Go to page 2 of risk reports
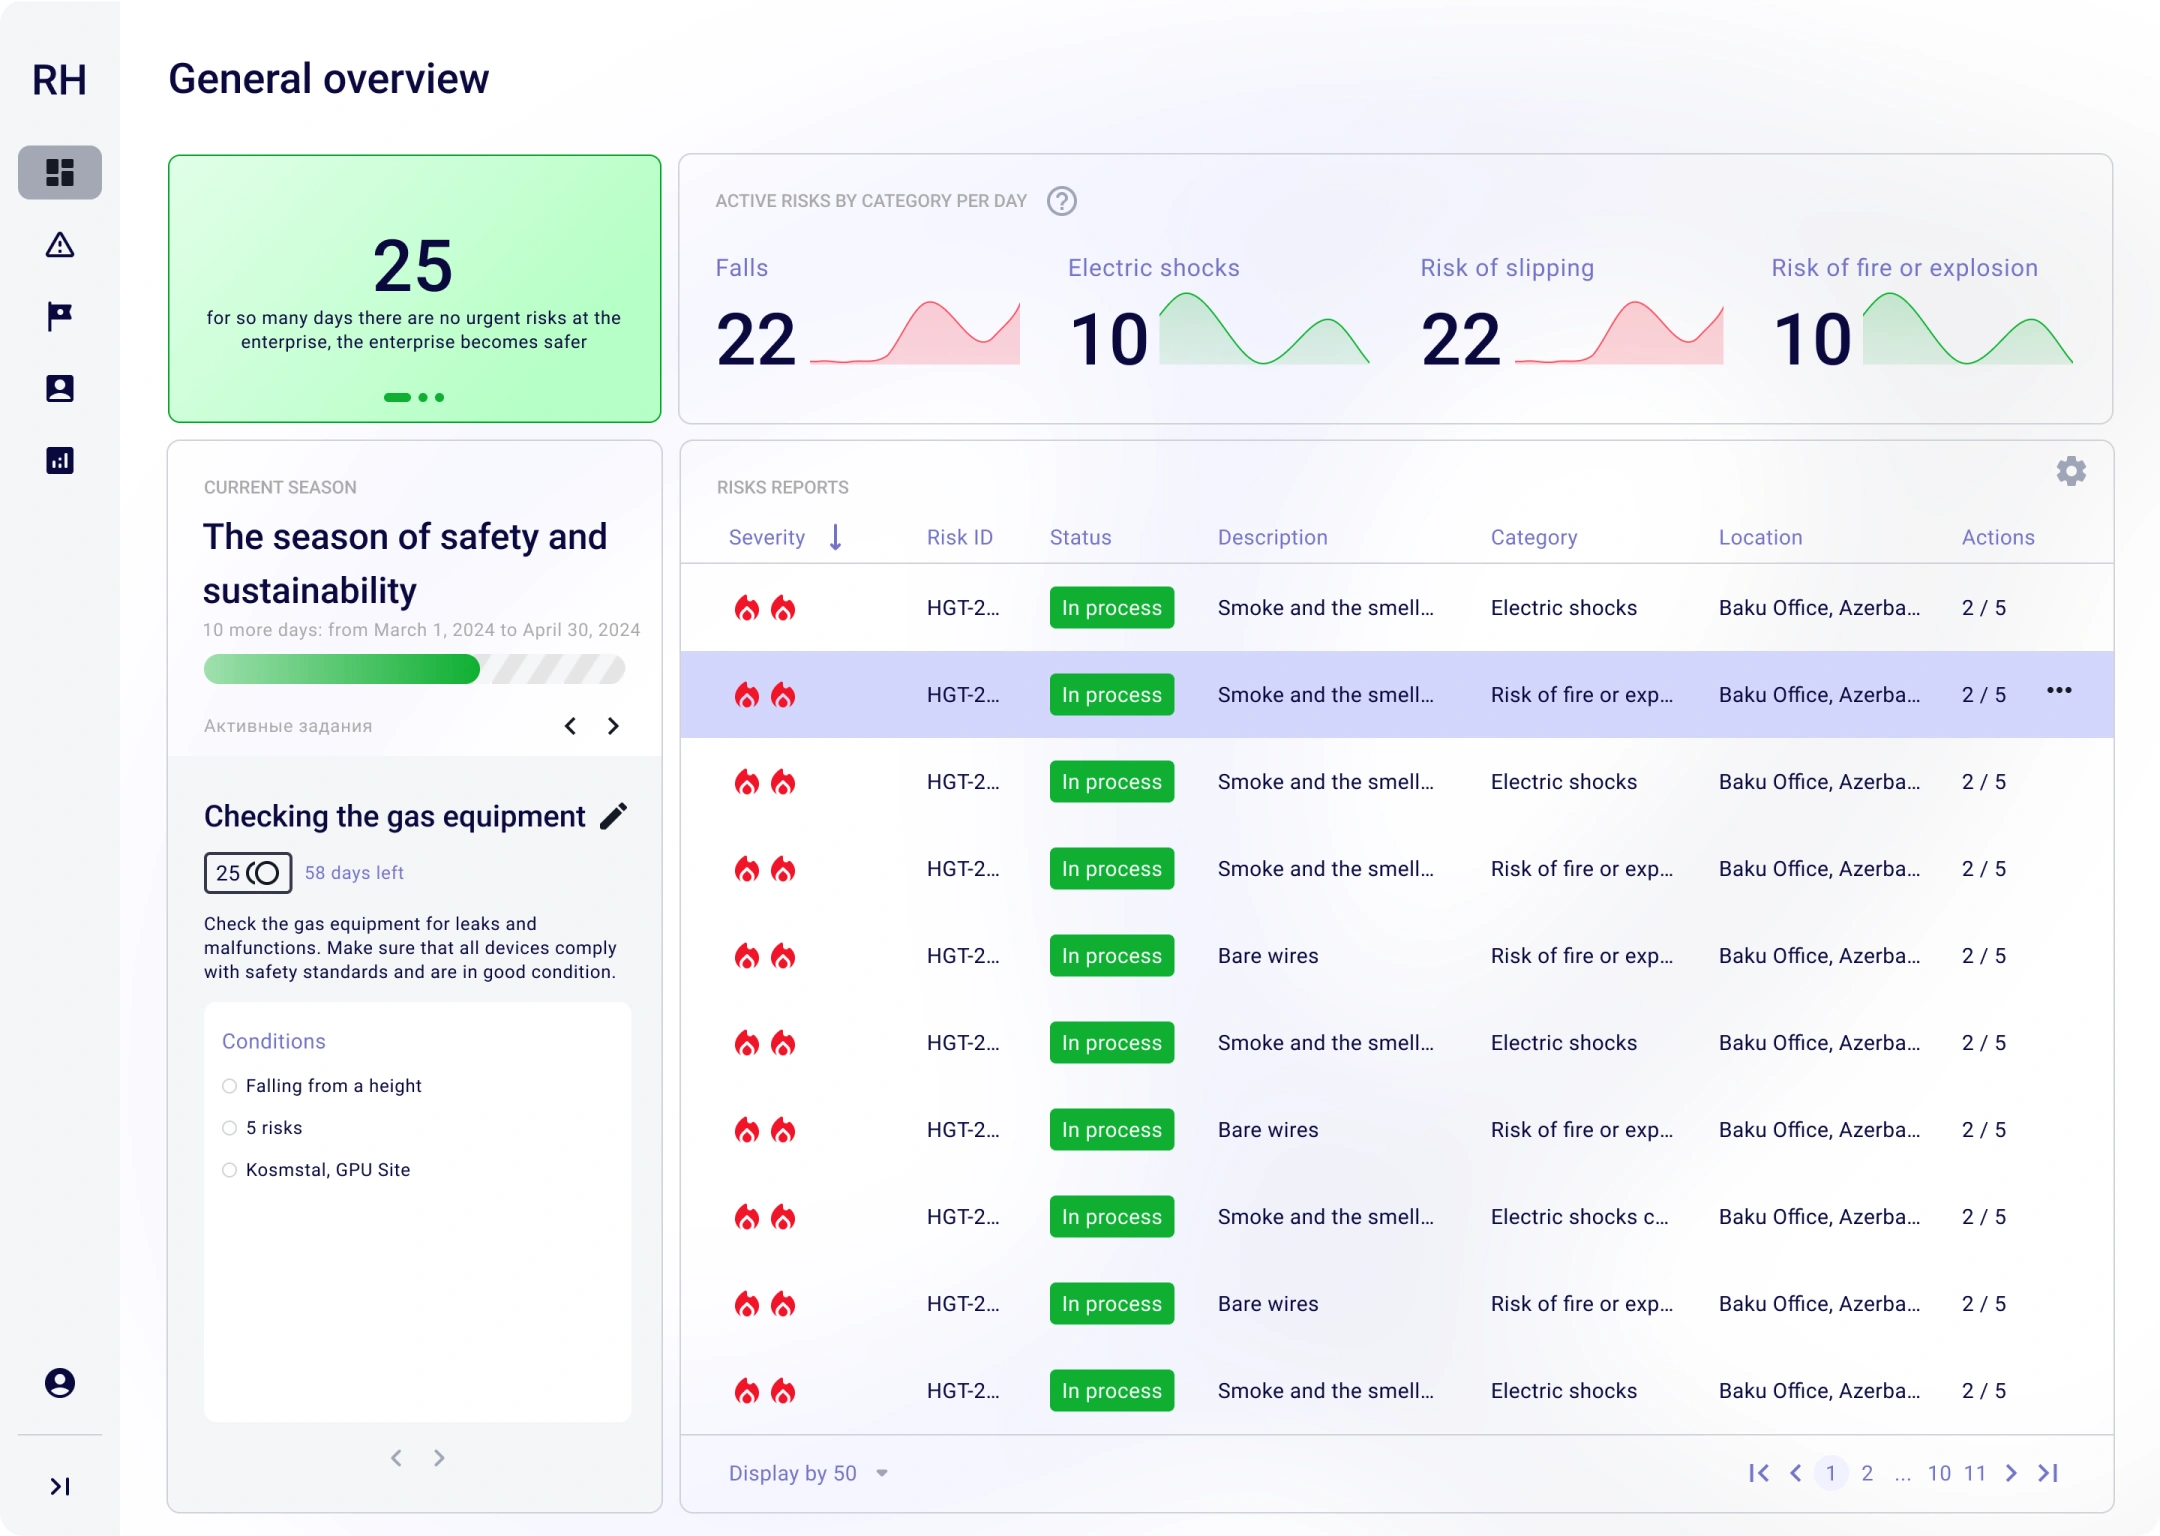 pyautogui.click(x=1867, y=1473)
